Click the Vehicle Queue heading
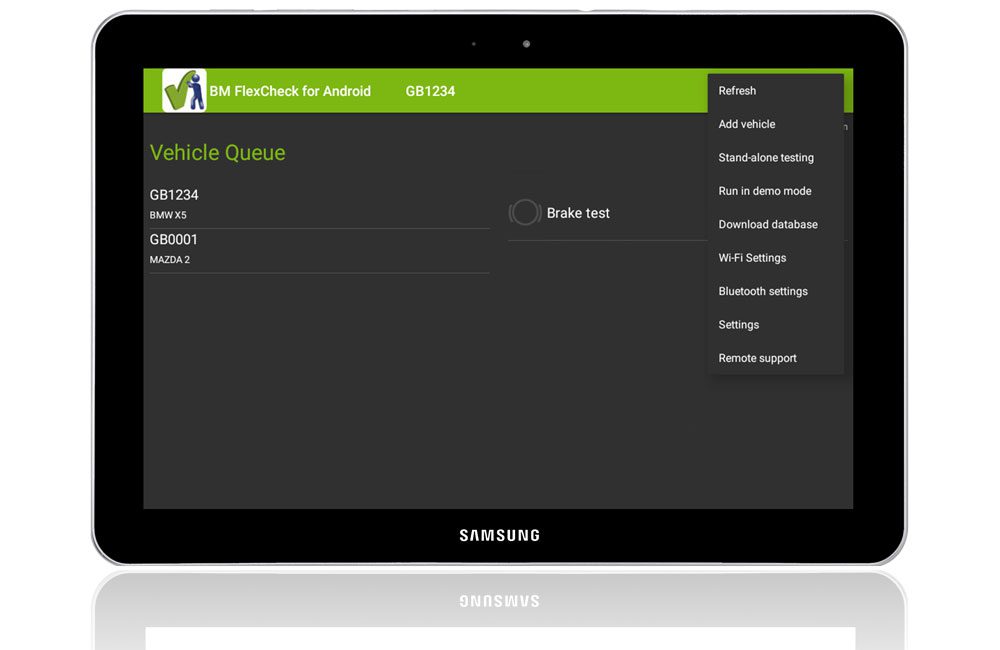1000x650 pixels. click(x=217, y=153)
